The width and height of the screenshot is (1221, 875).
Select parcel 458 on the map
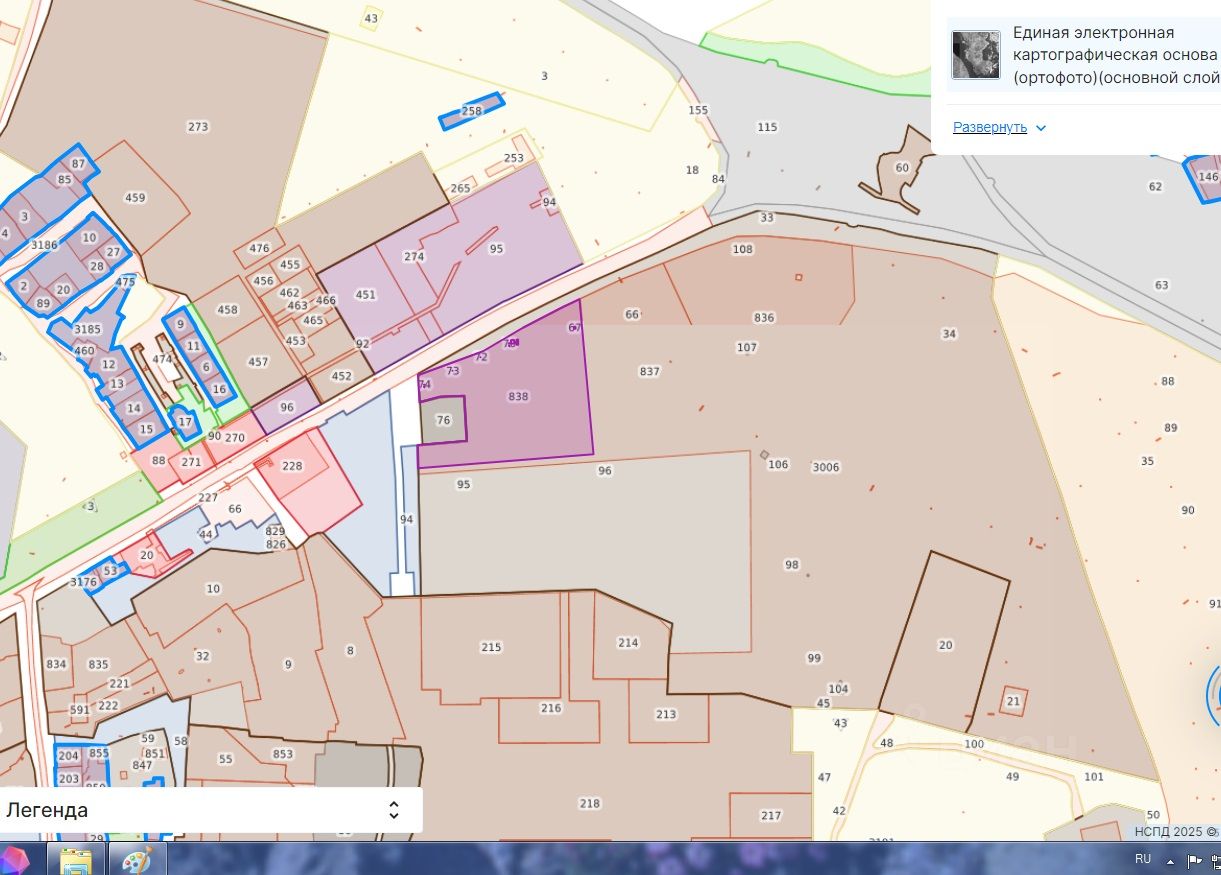228,310
